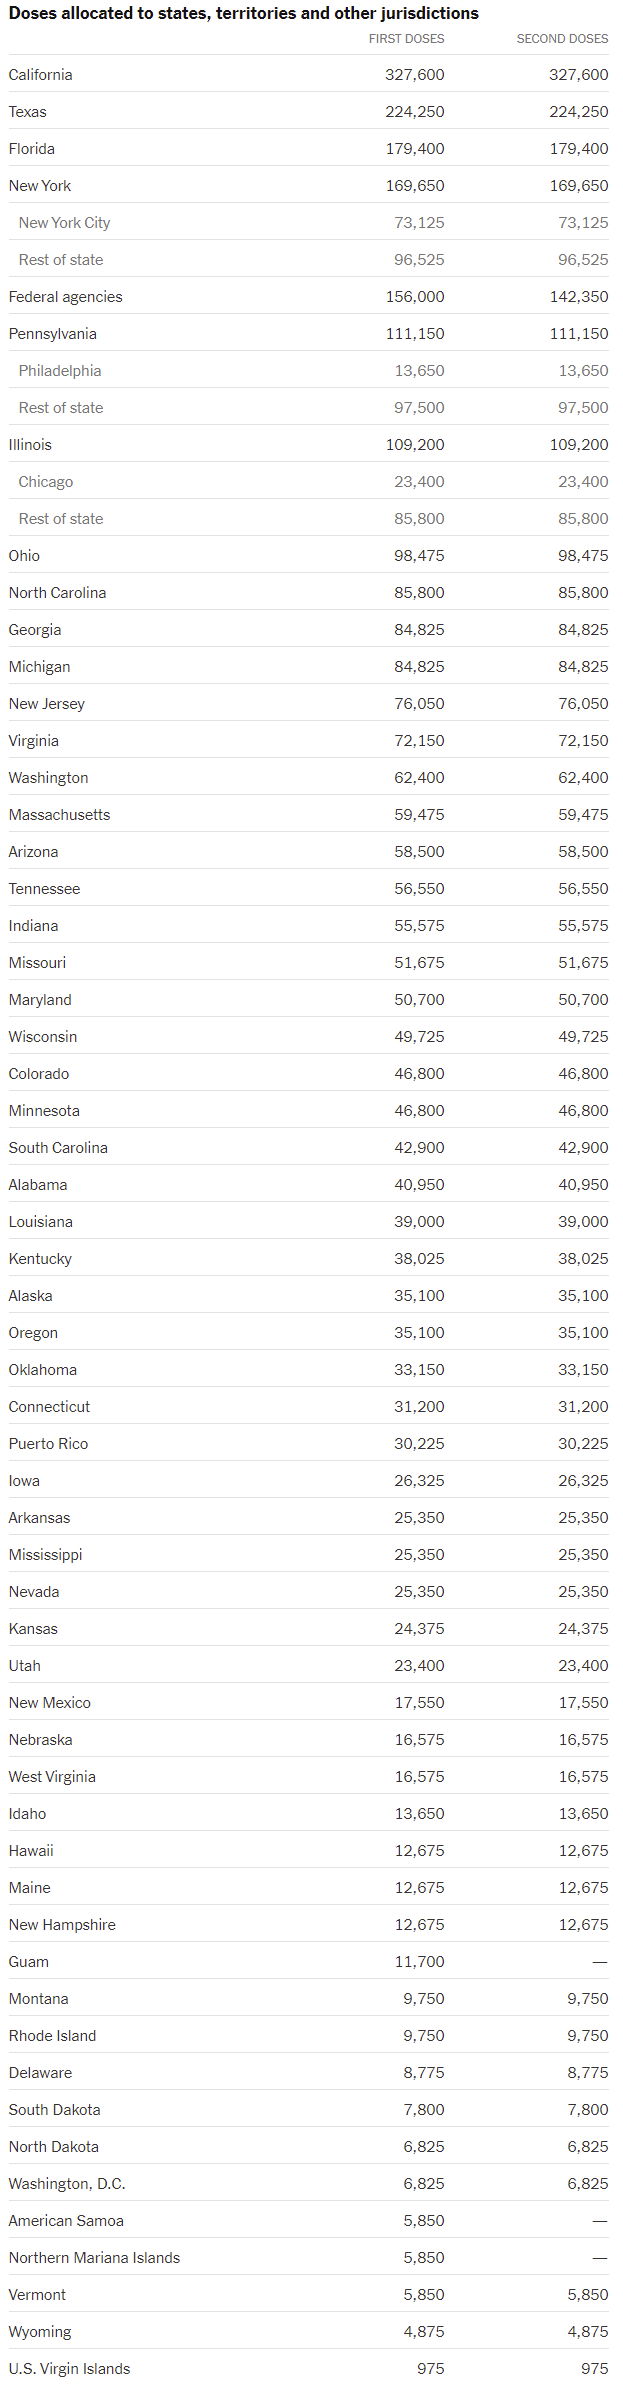Click the Chicago sub-row under Illinois

[x=45, y=482]
